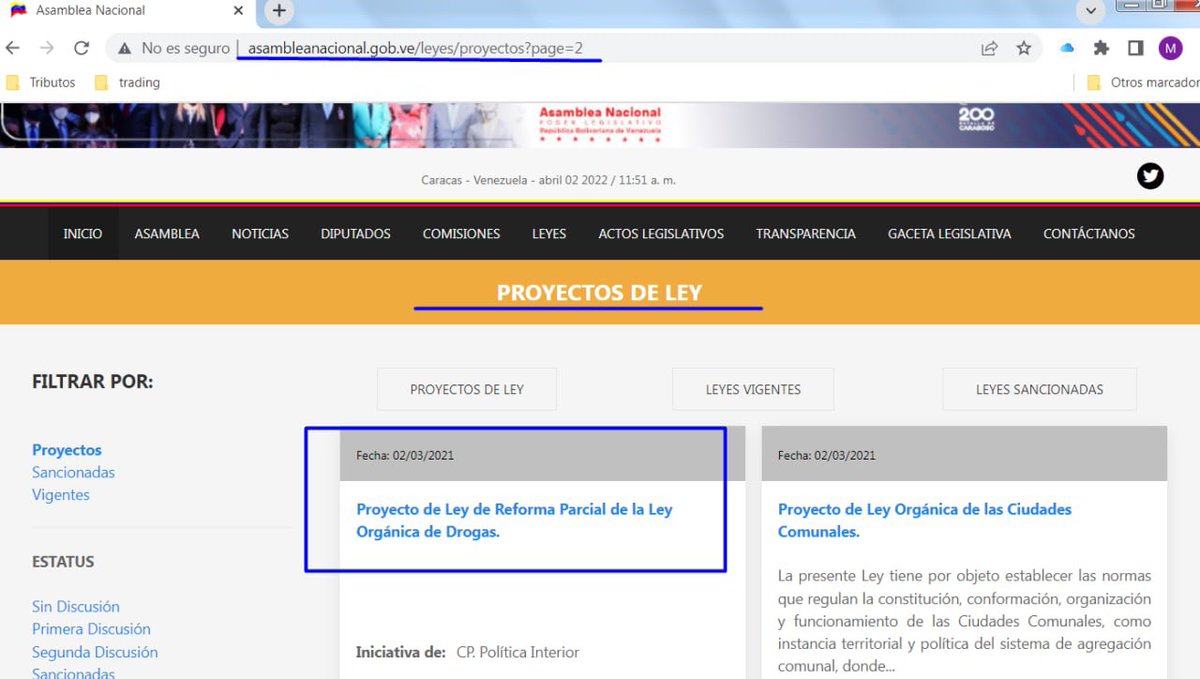This screenshot has height=679, width=1200.
Task: Click the browser back arrow
Action: pos(13,48)
